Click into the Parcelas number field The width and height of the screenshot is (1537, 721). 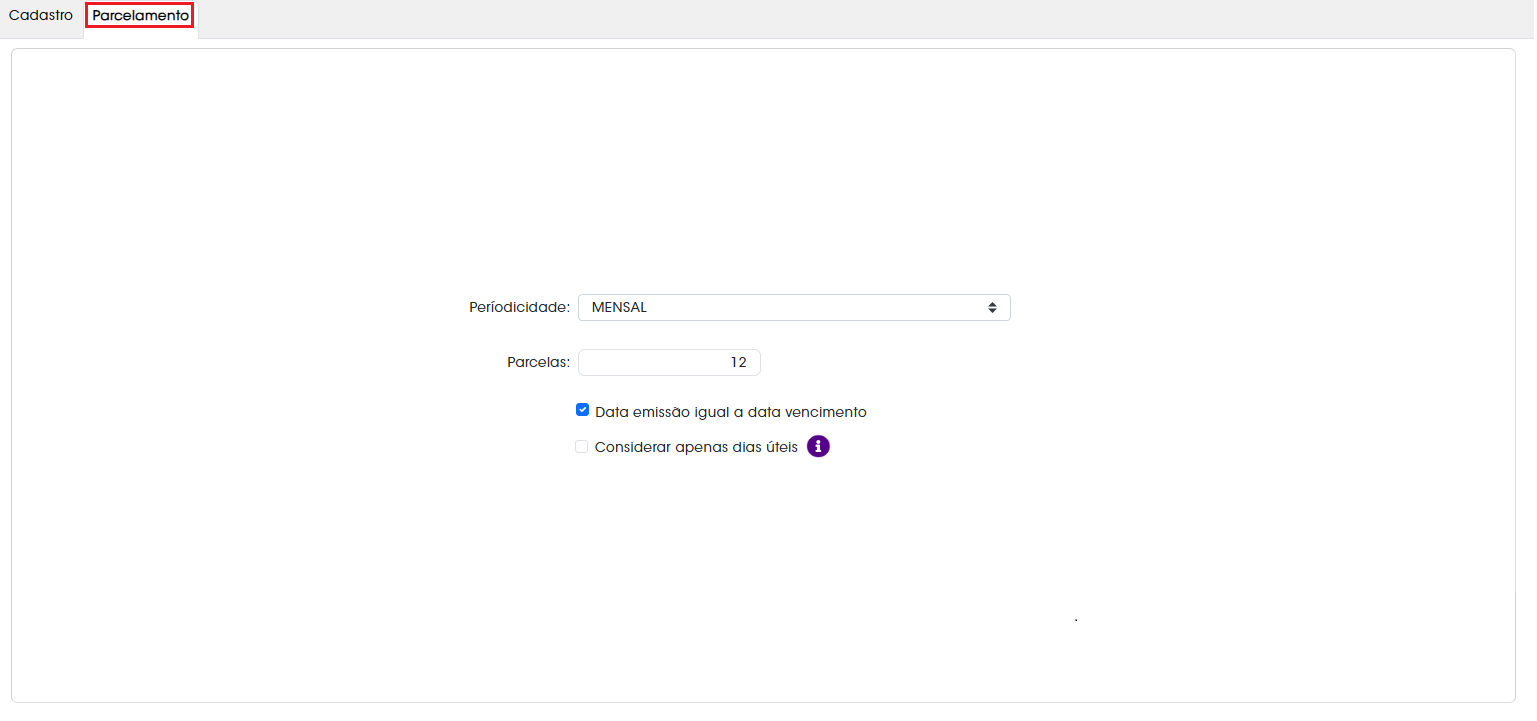(x=669, y=362)
